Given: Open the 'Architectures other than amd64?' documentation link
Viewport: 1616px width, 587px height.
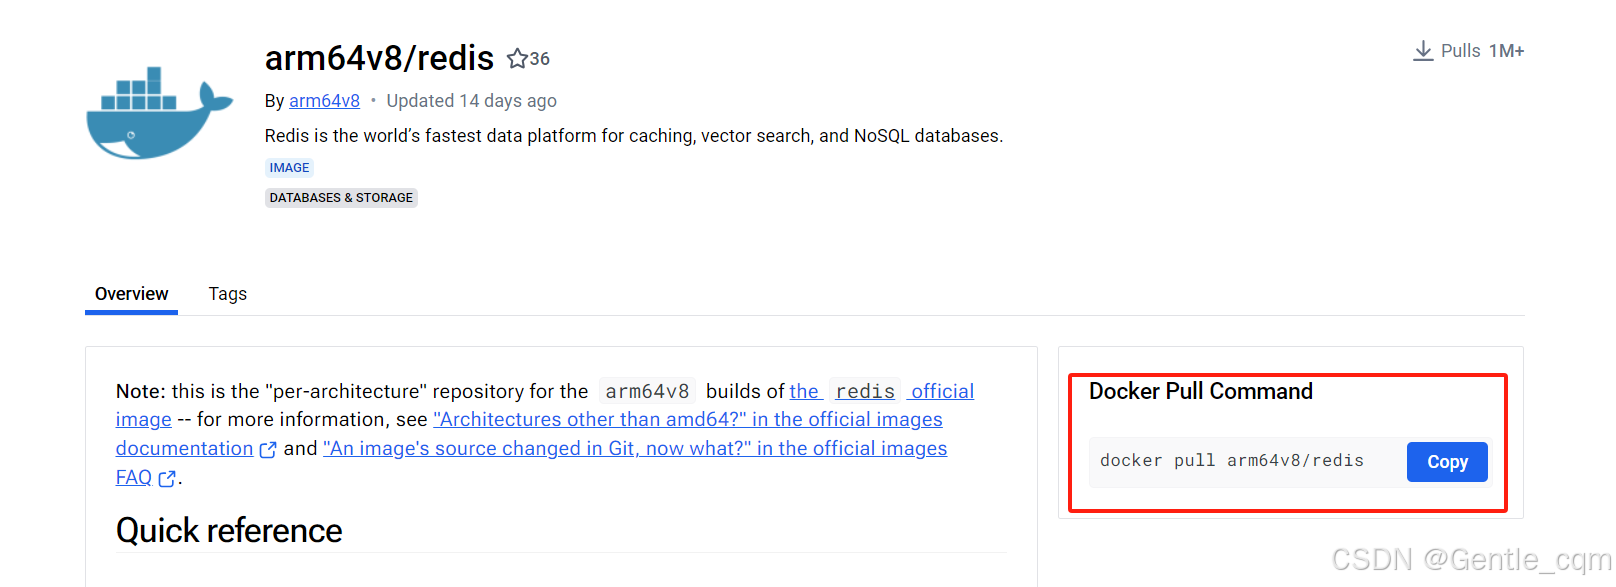Looking at the screenshot, I should pyautogui.click(x=687, y=419).
